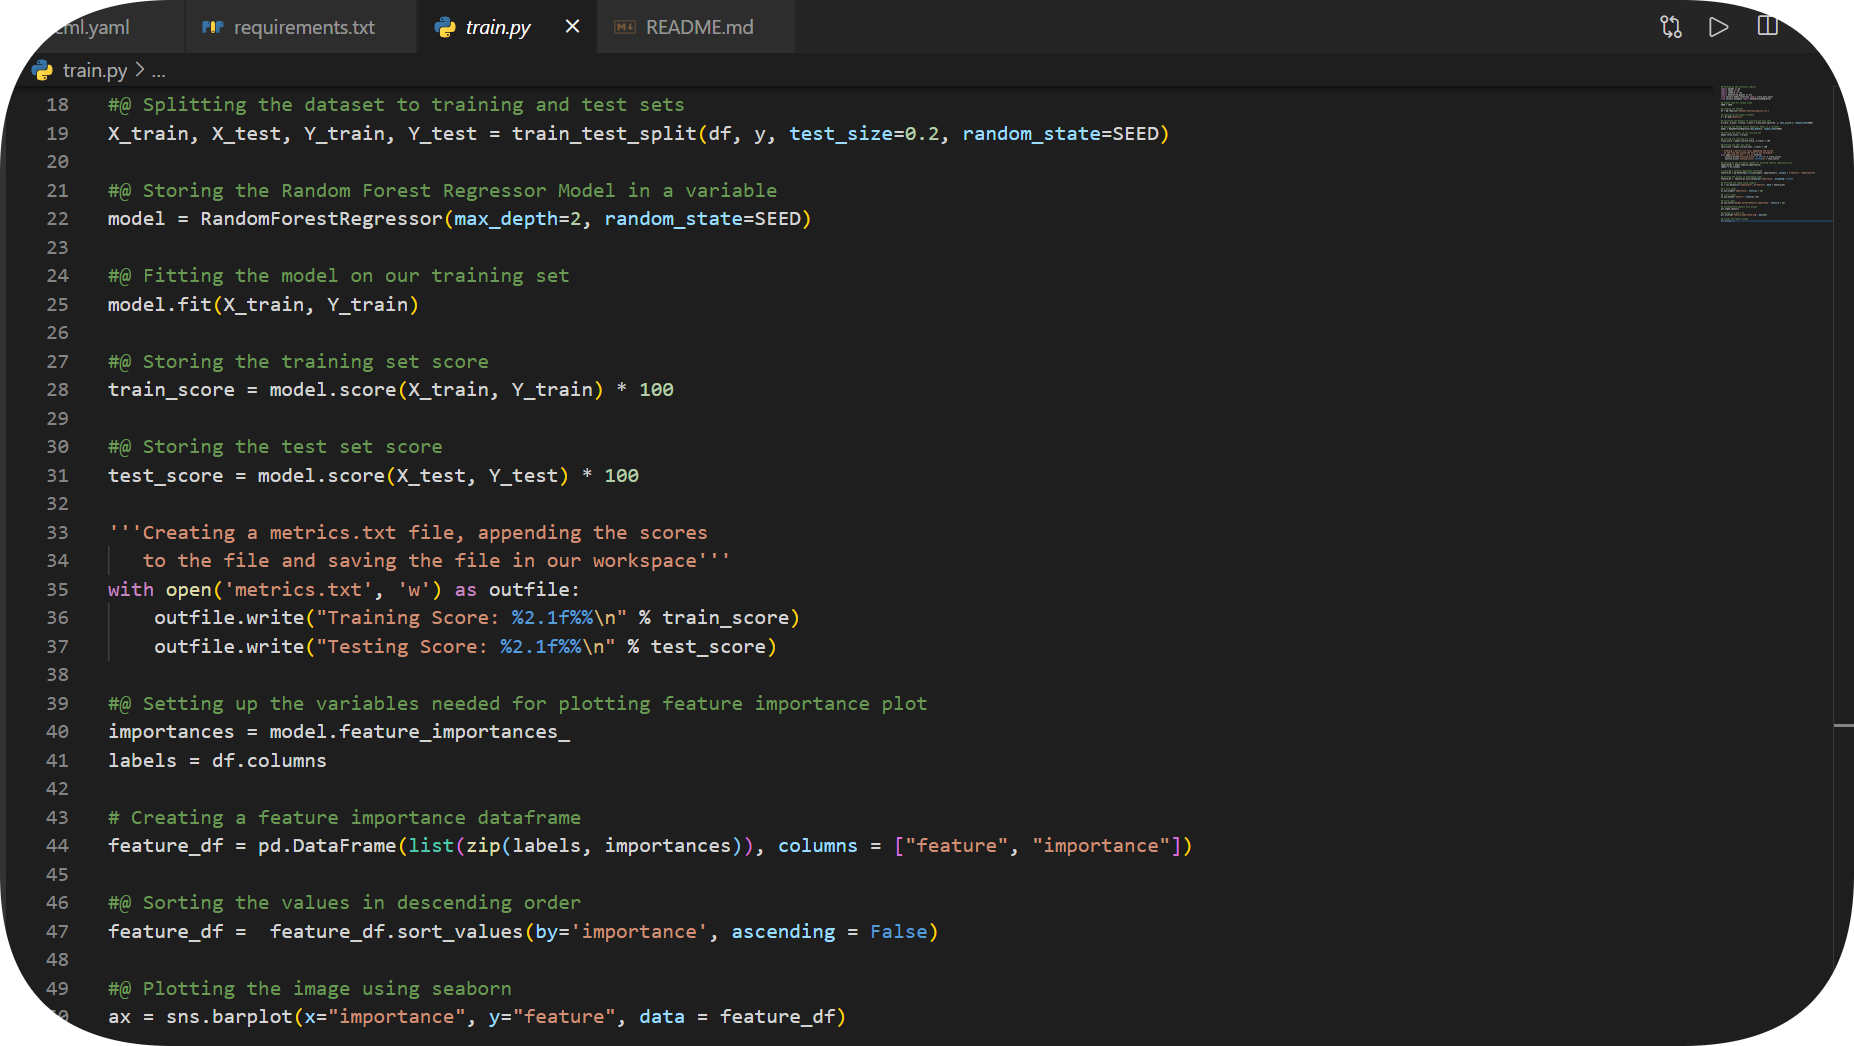Image resolution: width=1854 pixels, height=1046 pixels.
Task: Click the Python icon in the breadcrumb
Action: tap(42, 70)
